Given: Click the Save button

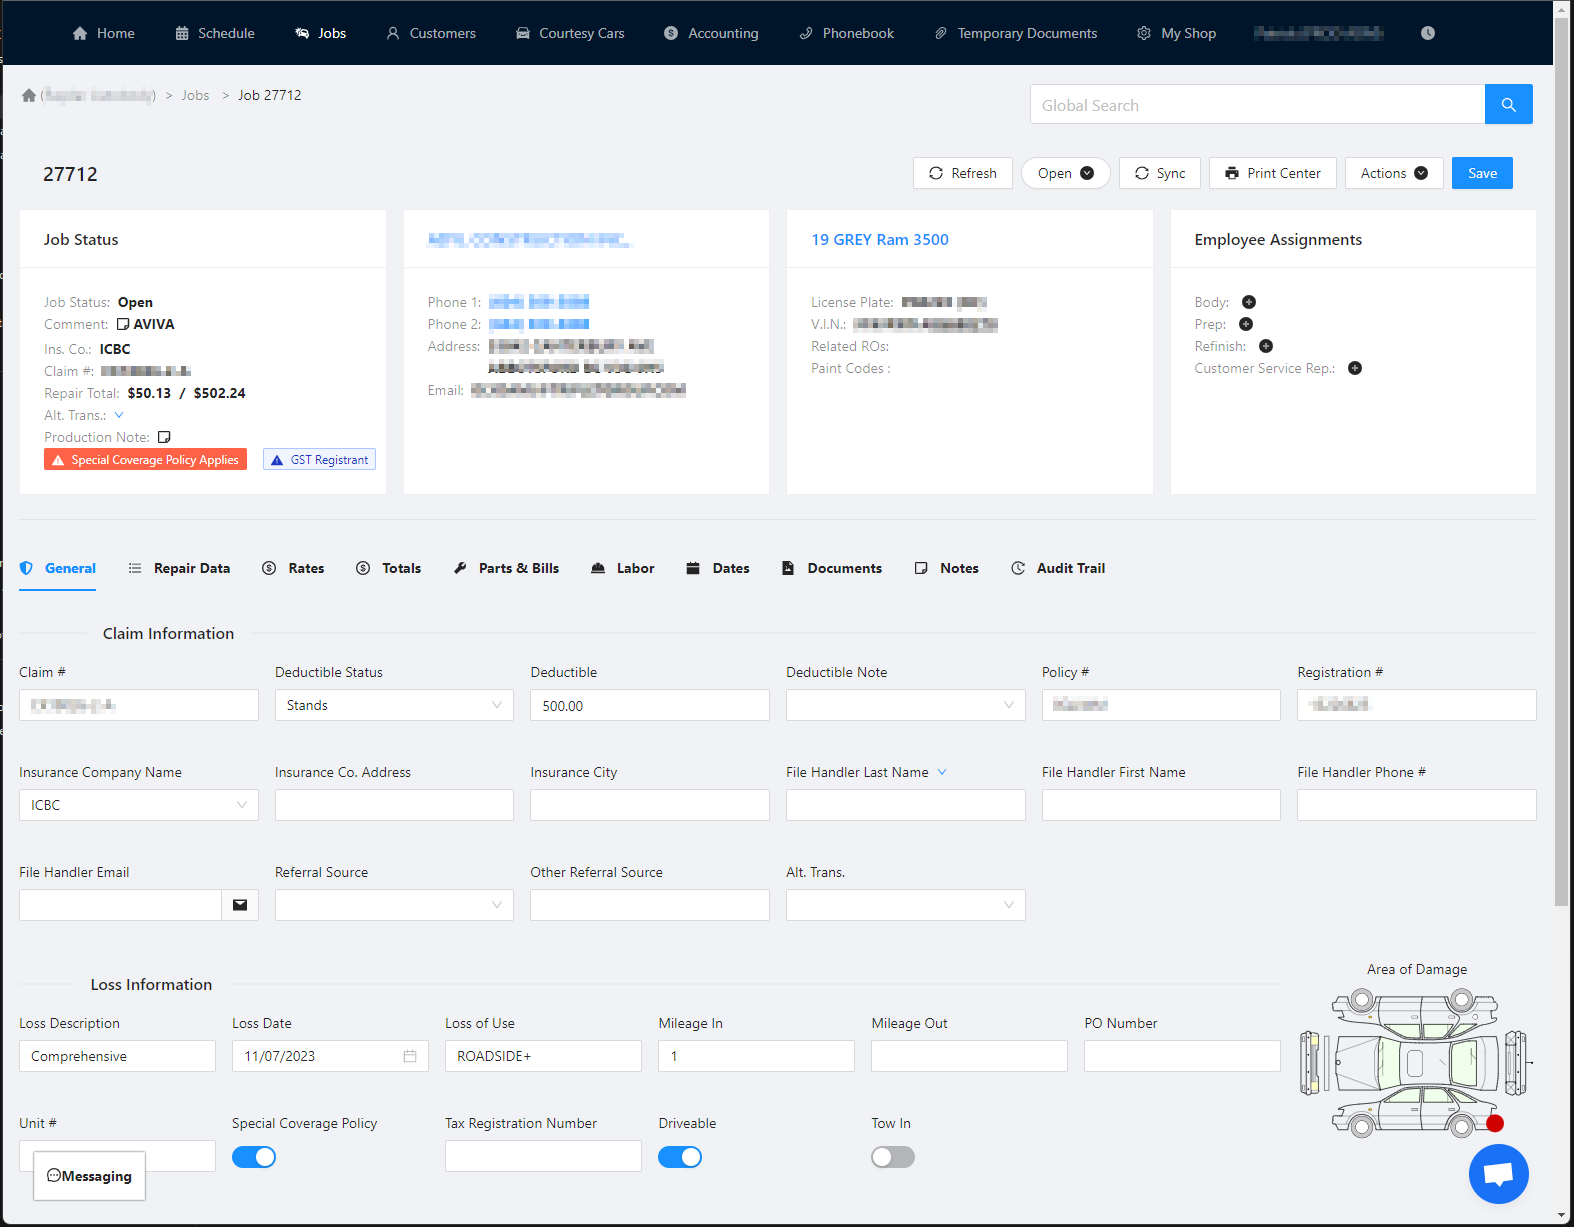Looking at the screenshot, I should click(1482, 173).
